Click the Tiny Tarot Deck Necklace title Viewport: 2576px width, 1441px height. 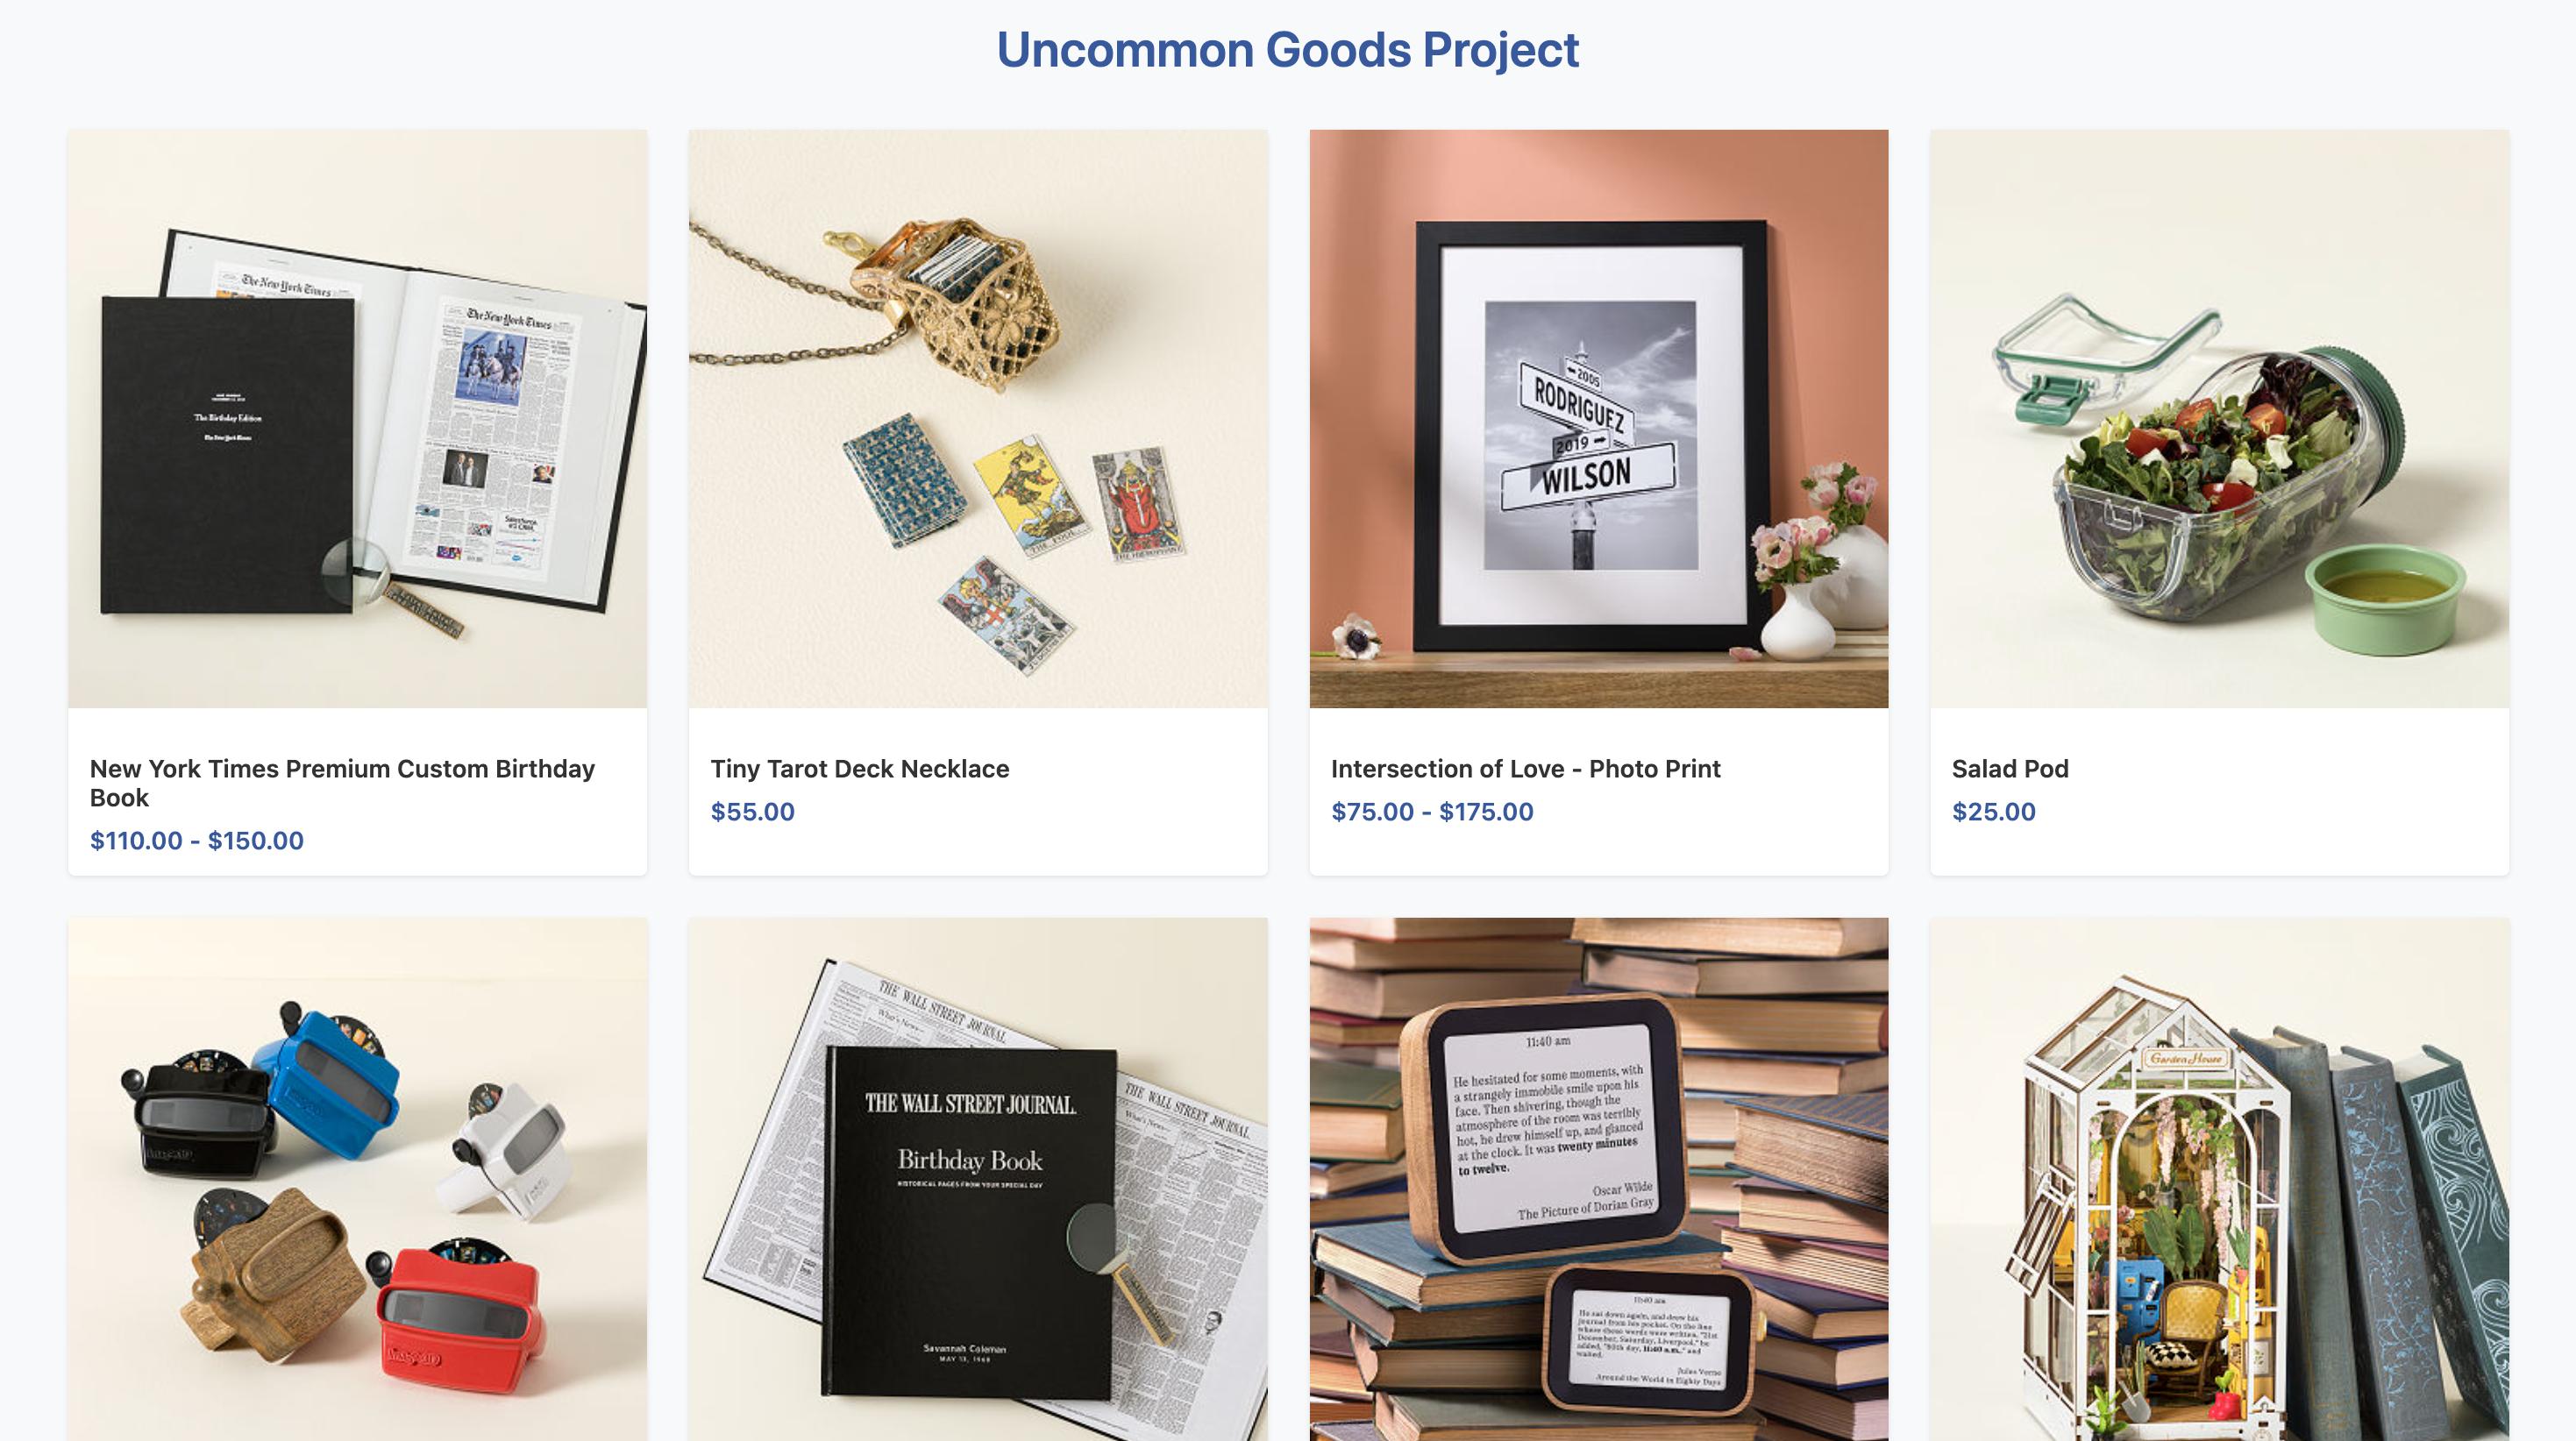coord(860,769)
